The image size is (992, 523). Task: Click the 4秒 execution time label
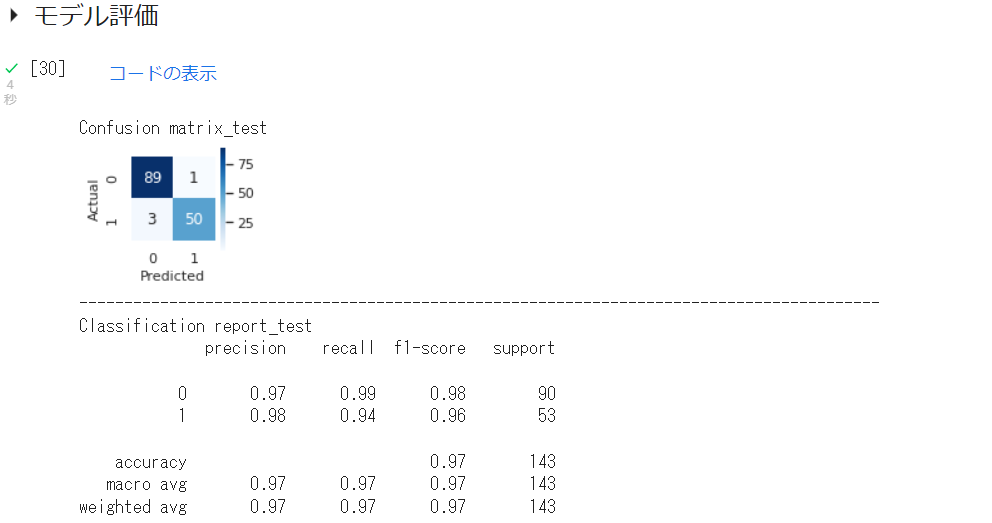pyautogui.click(x=10, y=92)
